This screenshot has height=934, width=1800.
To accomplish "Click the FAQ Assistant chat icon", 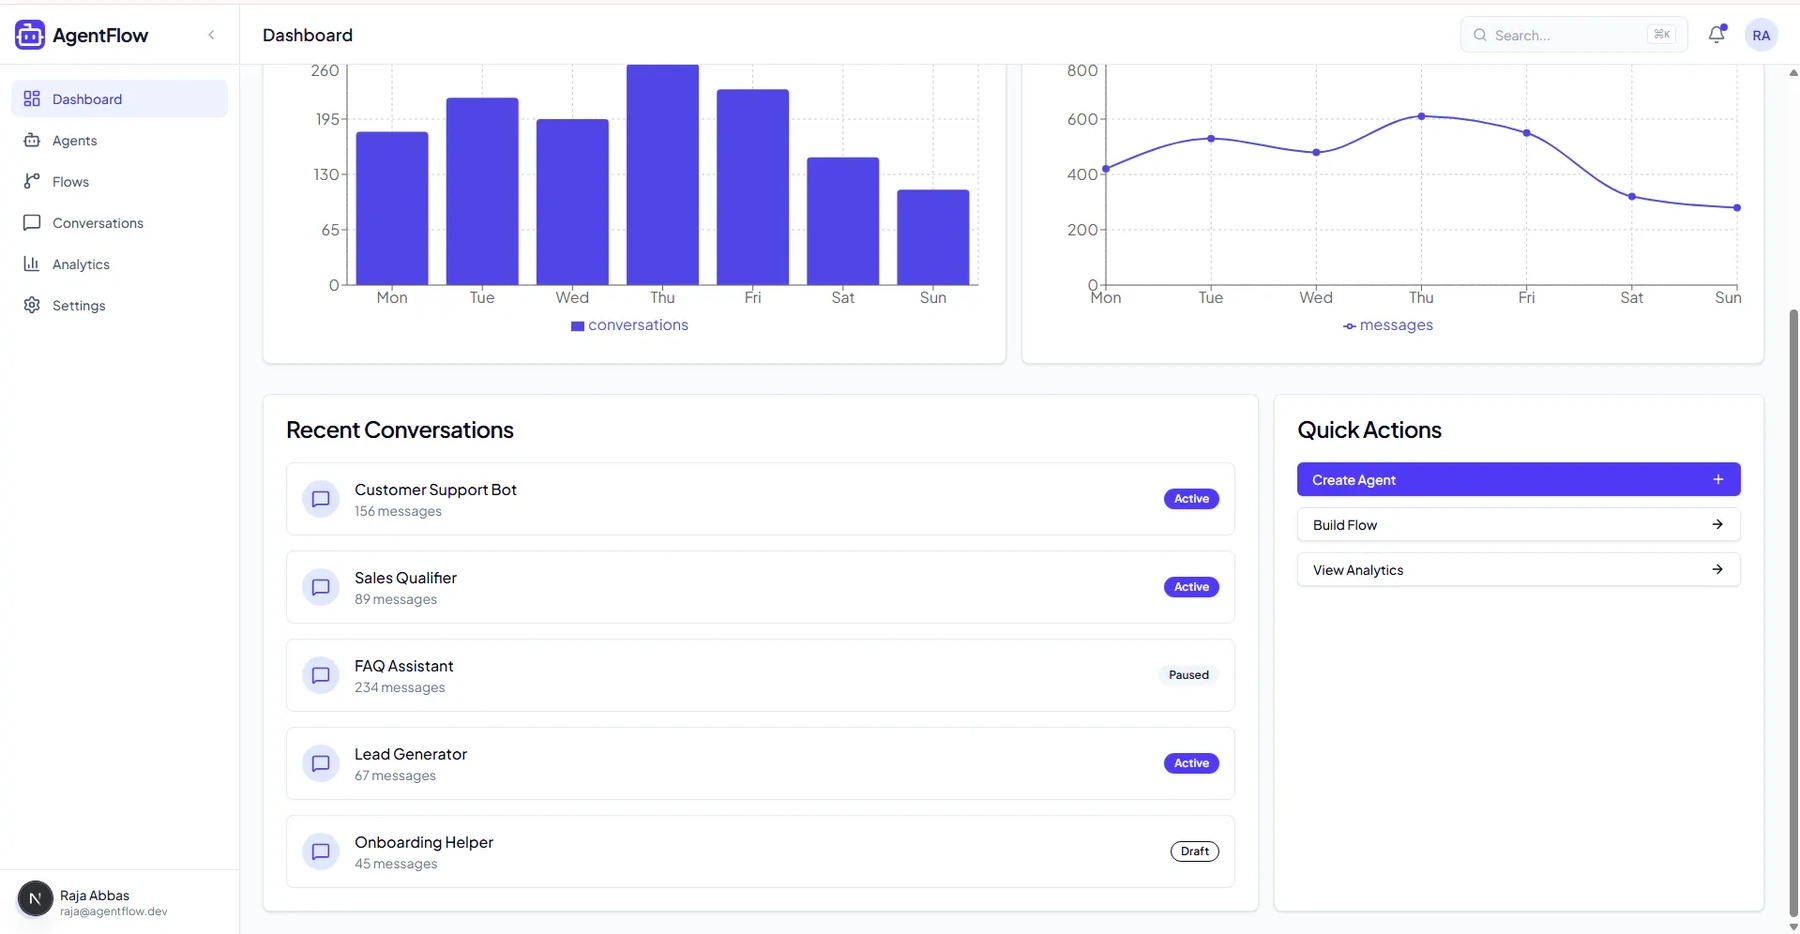I will [321, 675].
